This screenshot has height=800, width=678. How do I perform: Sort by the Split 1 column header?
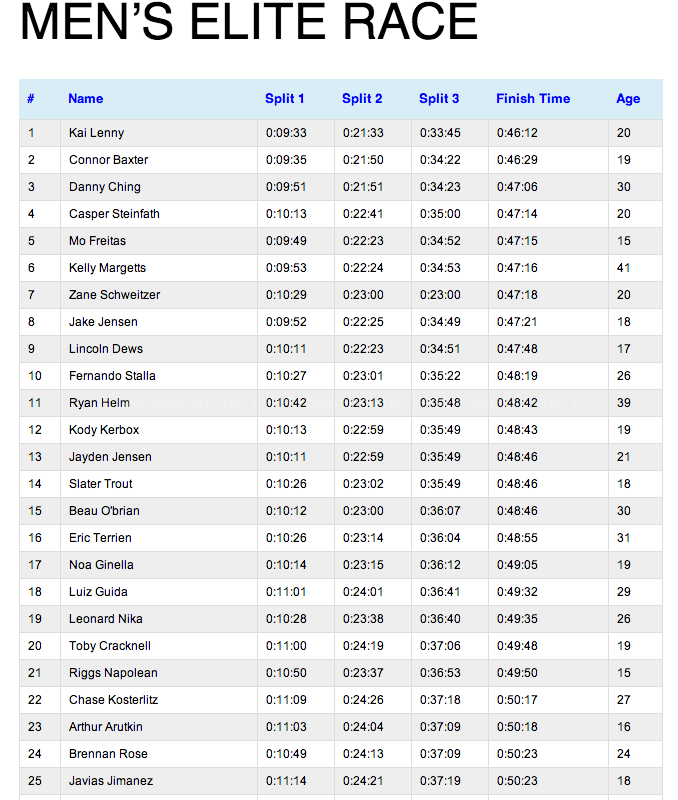pos(285,99)
